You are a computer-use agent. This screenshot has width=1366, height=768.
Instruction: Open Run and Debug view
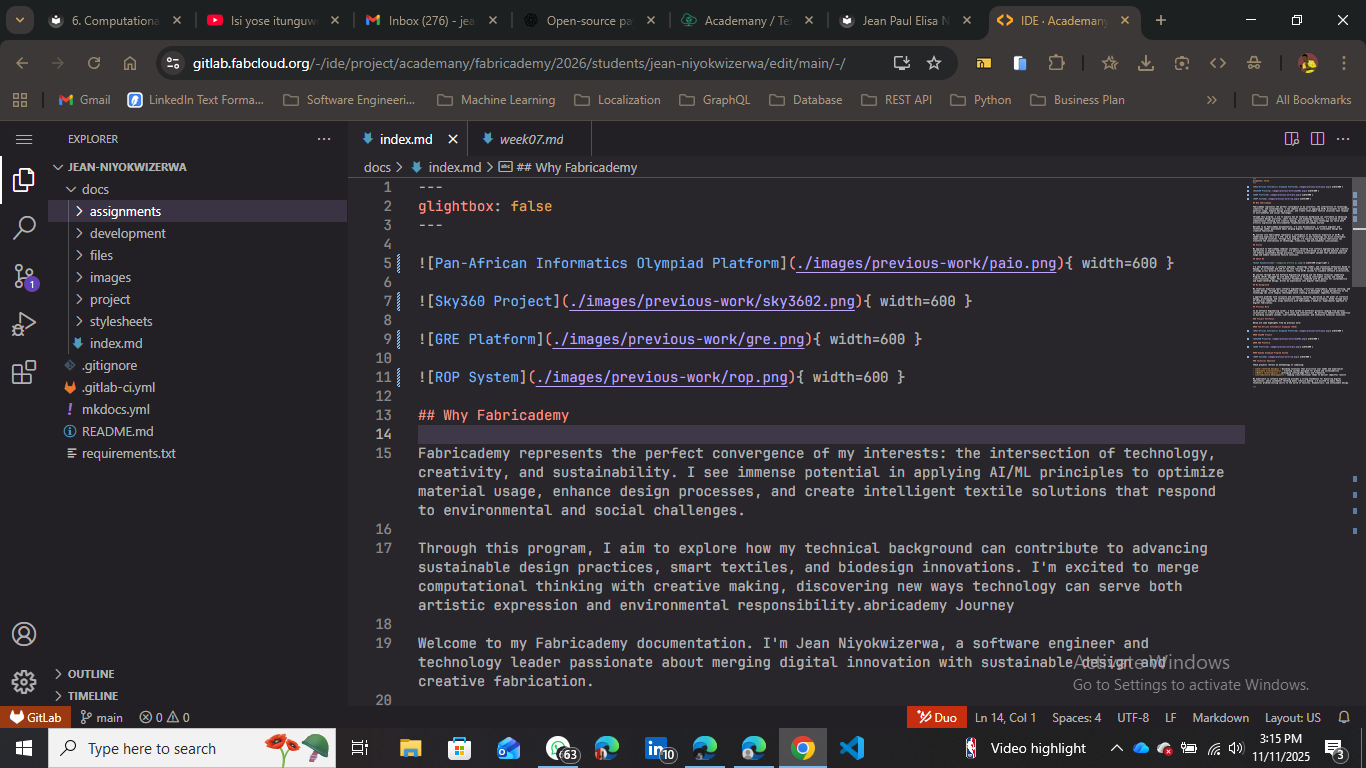(x=24, y=325)
